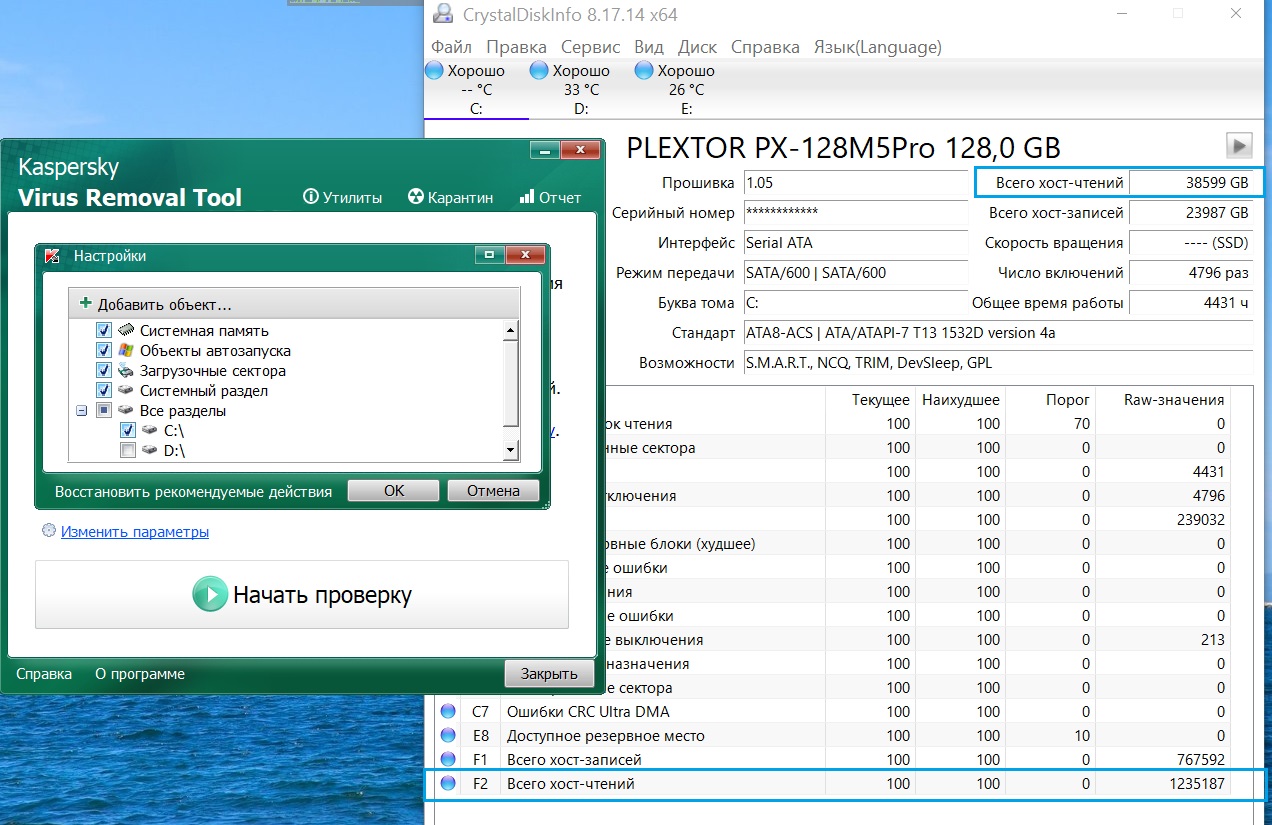This screenshot has height=825, width=1272.
Task: Click the status orb in the F1 row
Action: point(448,760)
